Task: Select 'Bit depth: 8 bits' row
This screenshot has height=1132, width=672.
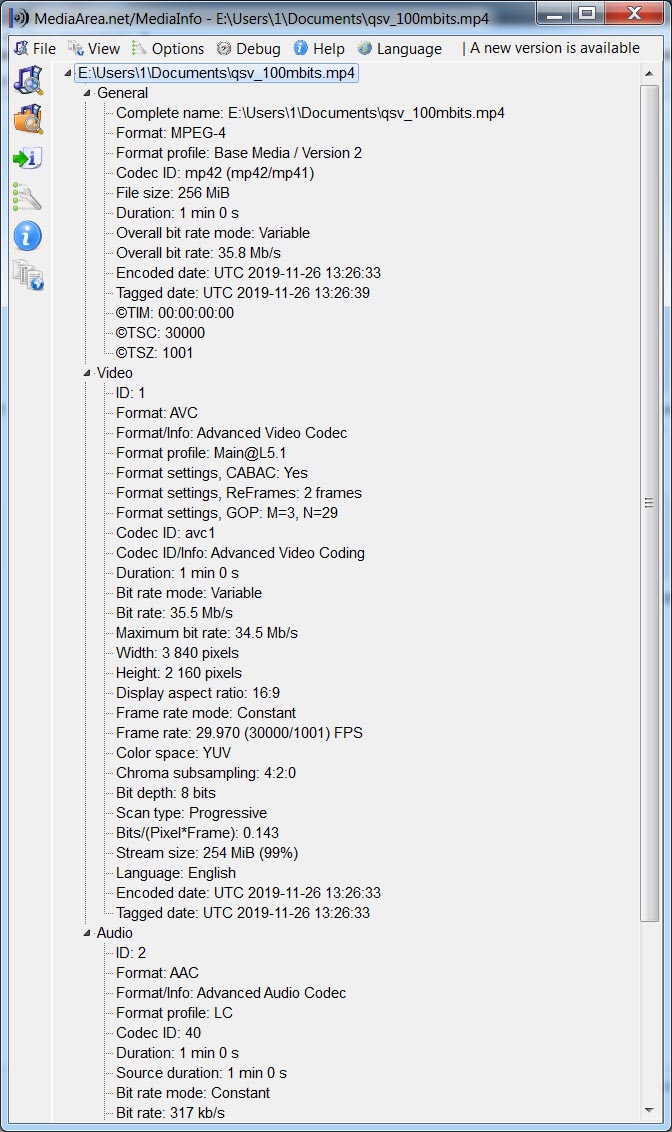Action: (166, 793)
